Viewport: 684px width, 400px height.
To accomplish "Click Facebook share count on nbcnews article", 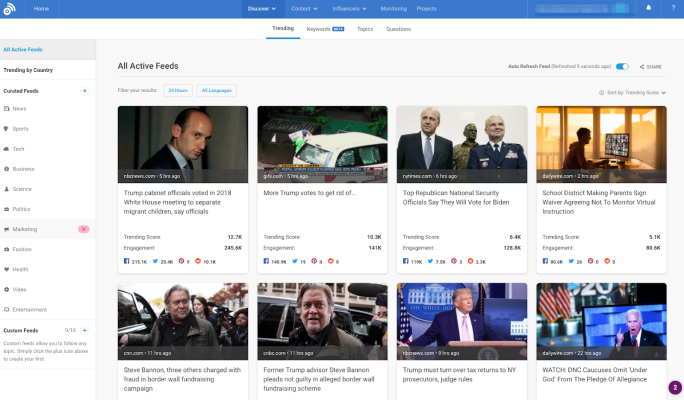I will [x=135, y=261].
